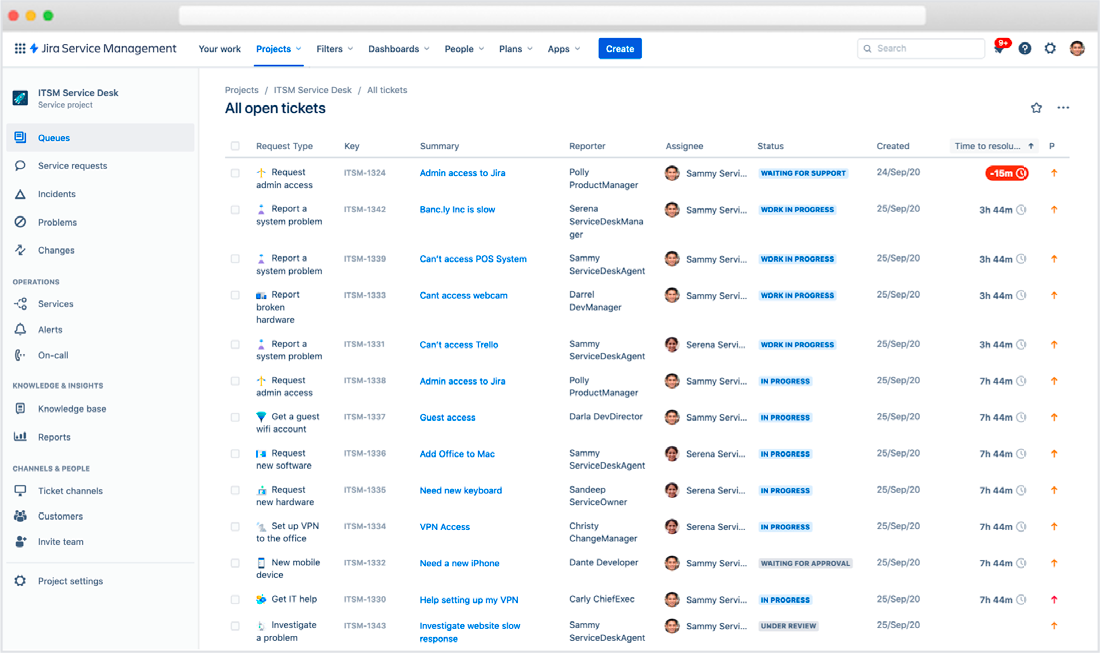1100x653 pixels.
Task: Click the ITSM-1343 ticket key
Action: tap(365, 626)
